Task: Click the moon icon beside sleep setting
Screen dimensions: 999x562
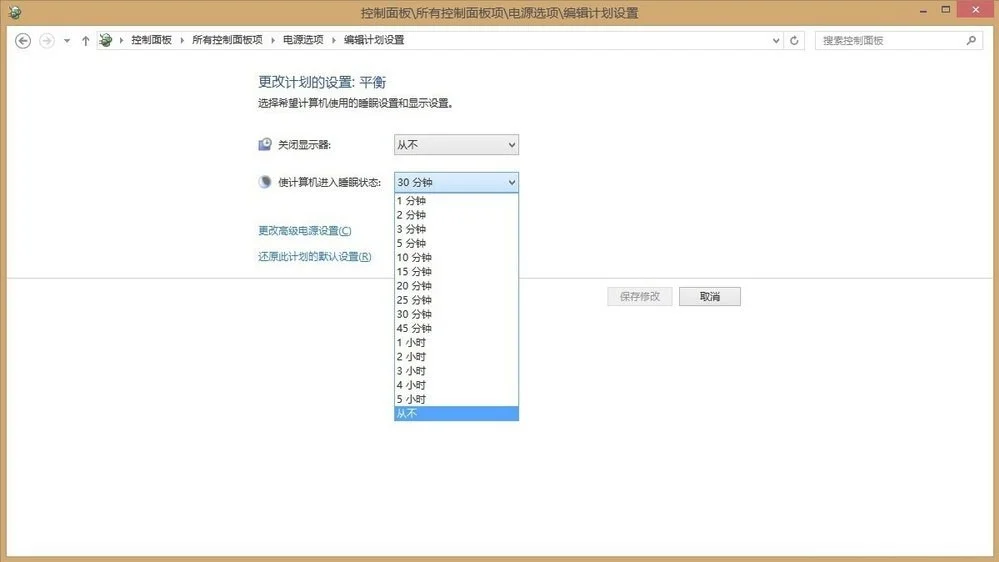Action: tap(265, 182)
